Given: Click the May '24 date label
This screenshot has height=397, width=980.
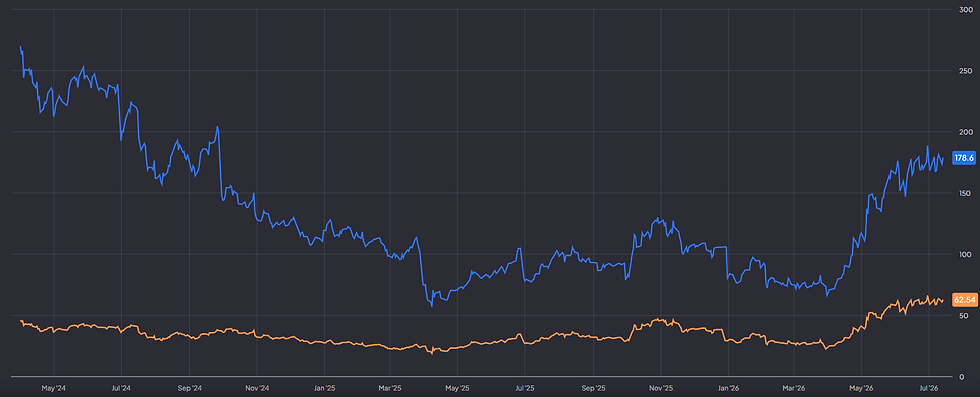Looking at the screenshot, I should (54, 388).
